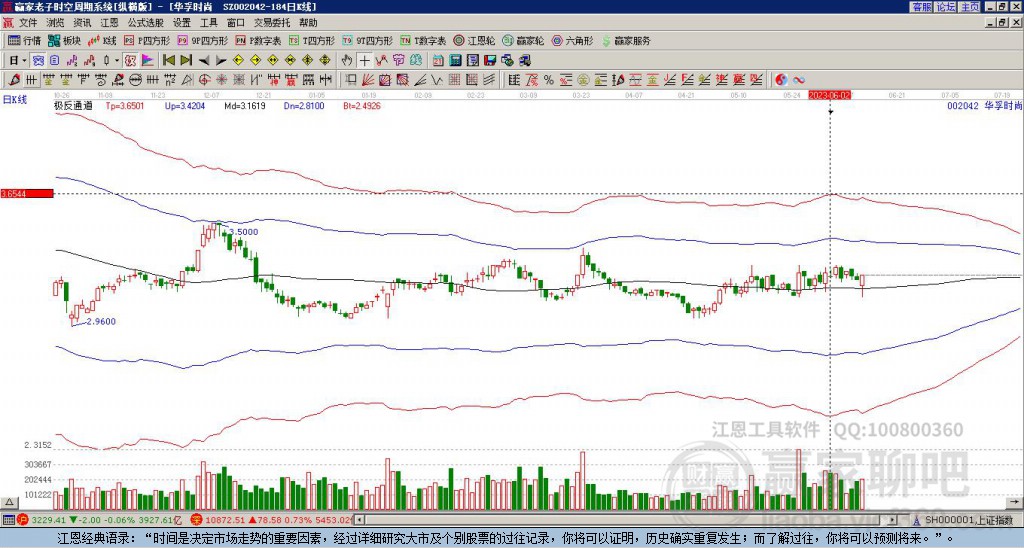Open the 9P四方形 tool

pos(203,40)
